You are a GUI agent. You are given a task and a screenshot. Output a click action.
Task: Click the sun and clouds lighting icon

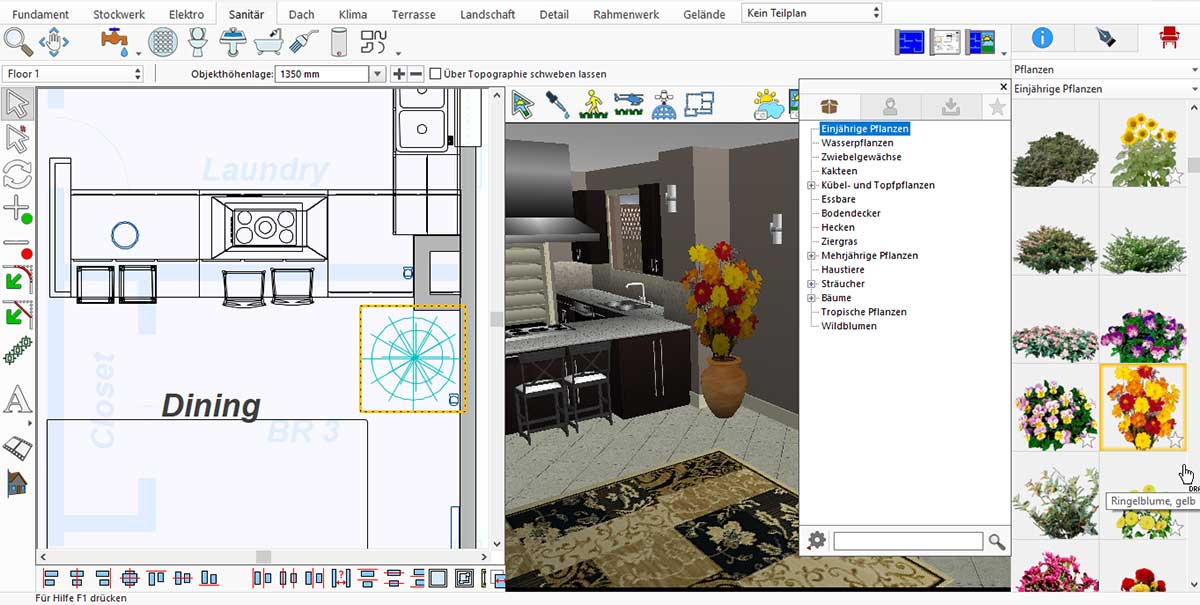click(x=771, y=103)
